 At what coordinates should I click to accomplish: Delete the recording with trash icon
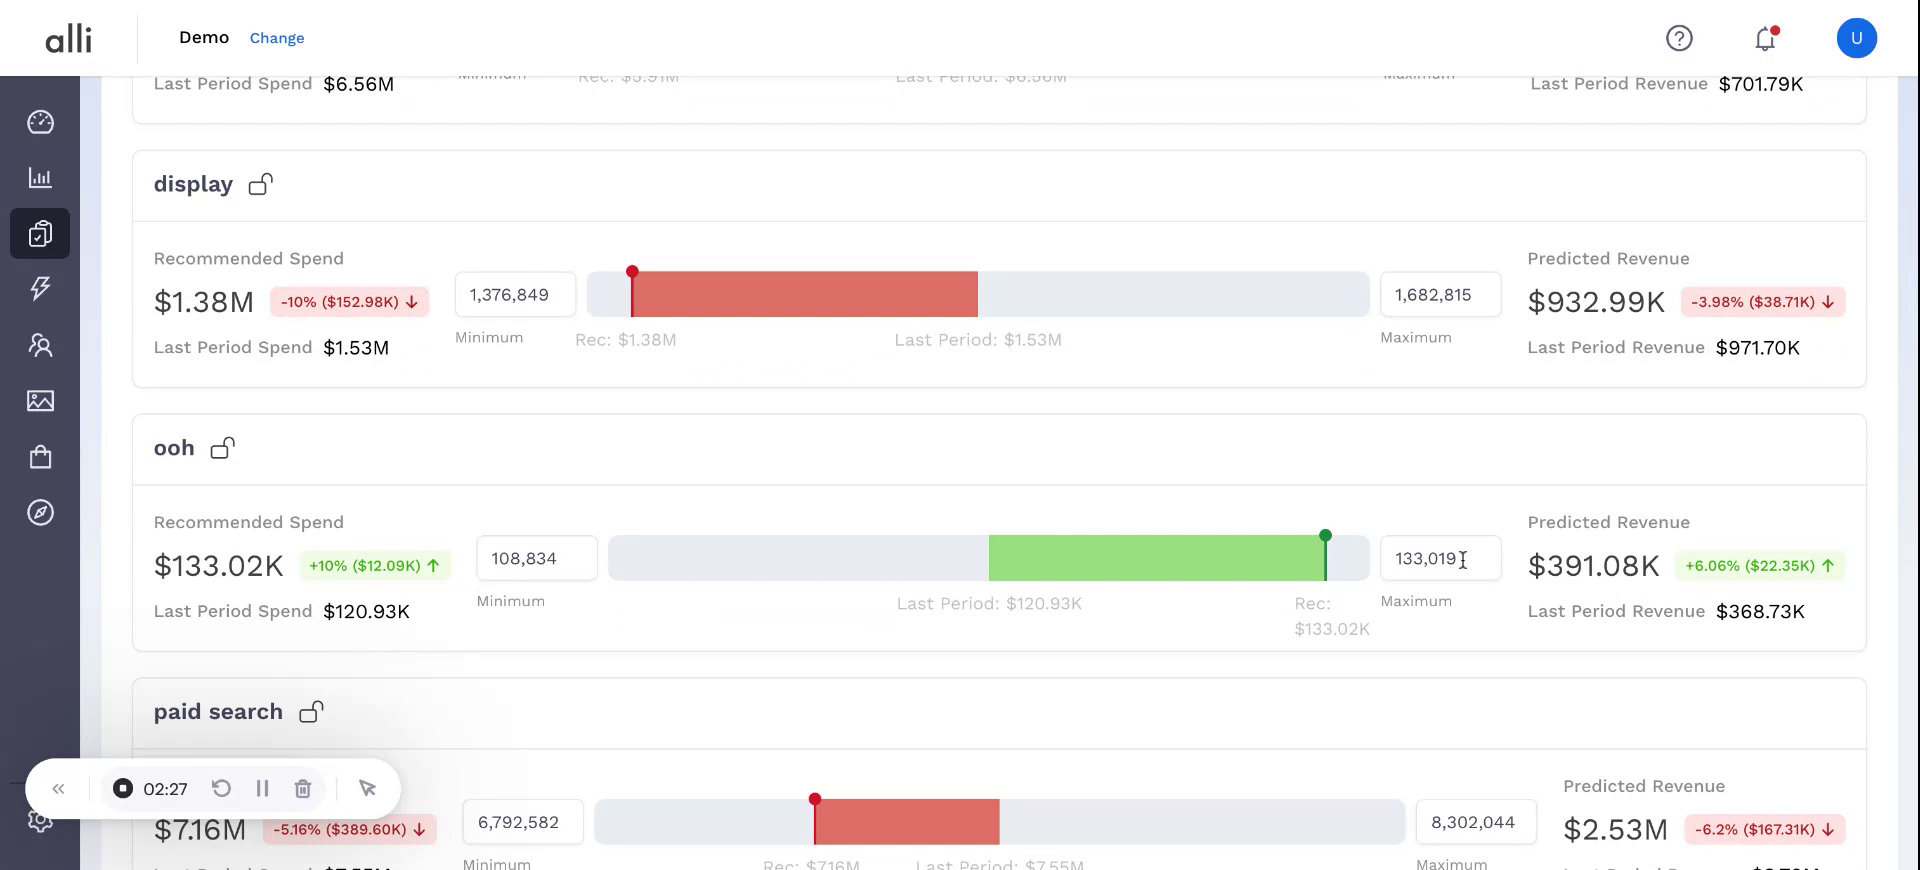[303, 789]
